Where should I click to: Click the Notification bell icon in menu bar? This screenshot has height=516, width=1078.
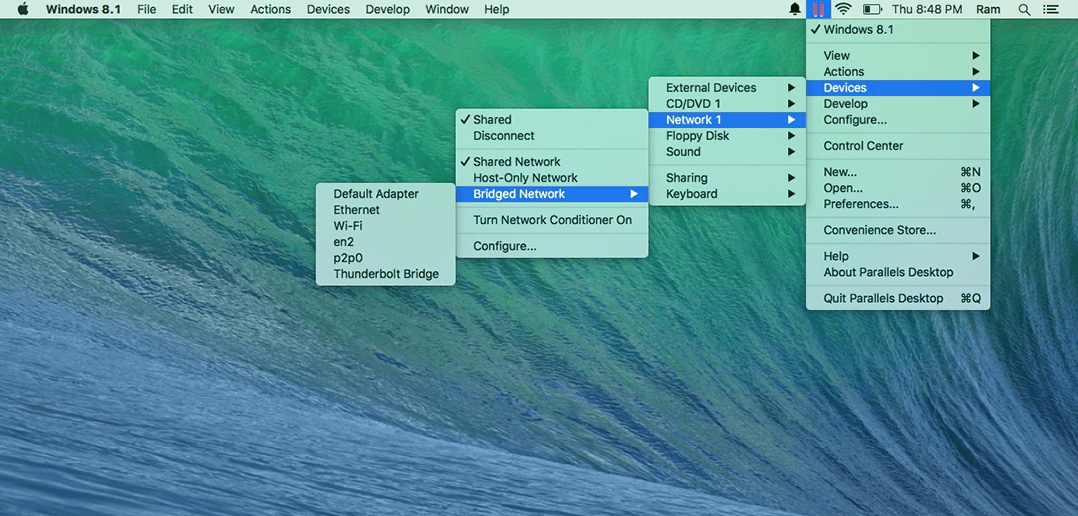[795, 9]
